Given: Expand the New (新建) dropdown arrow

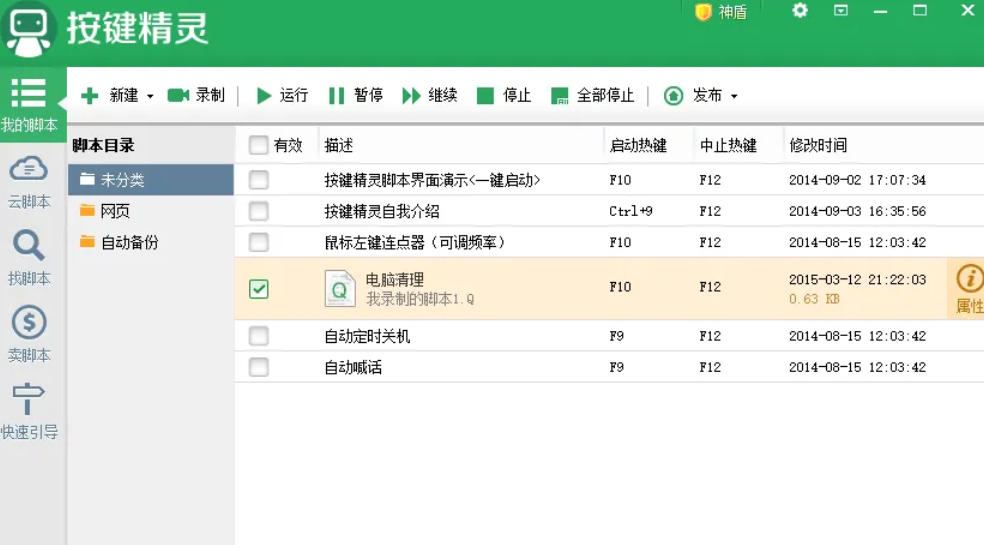Looking at the screenshot, I should coord(150,96).
